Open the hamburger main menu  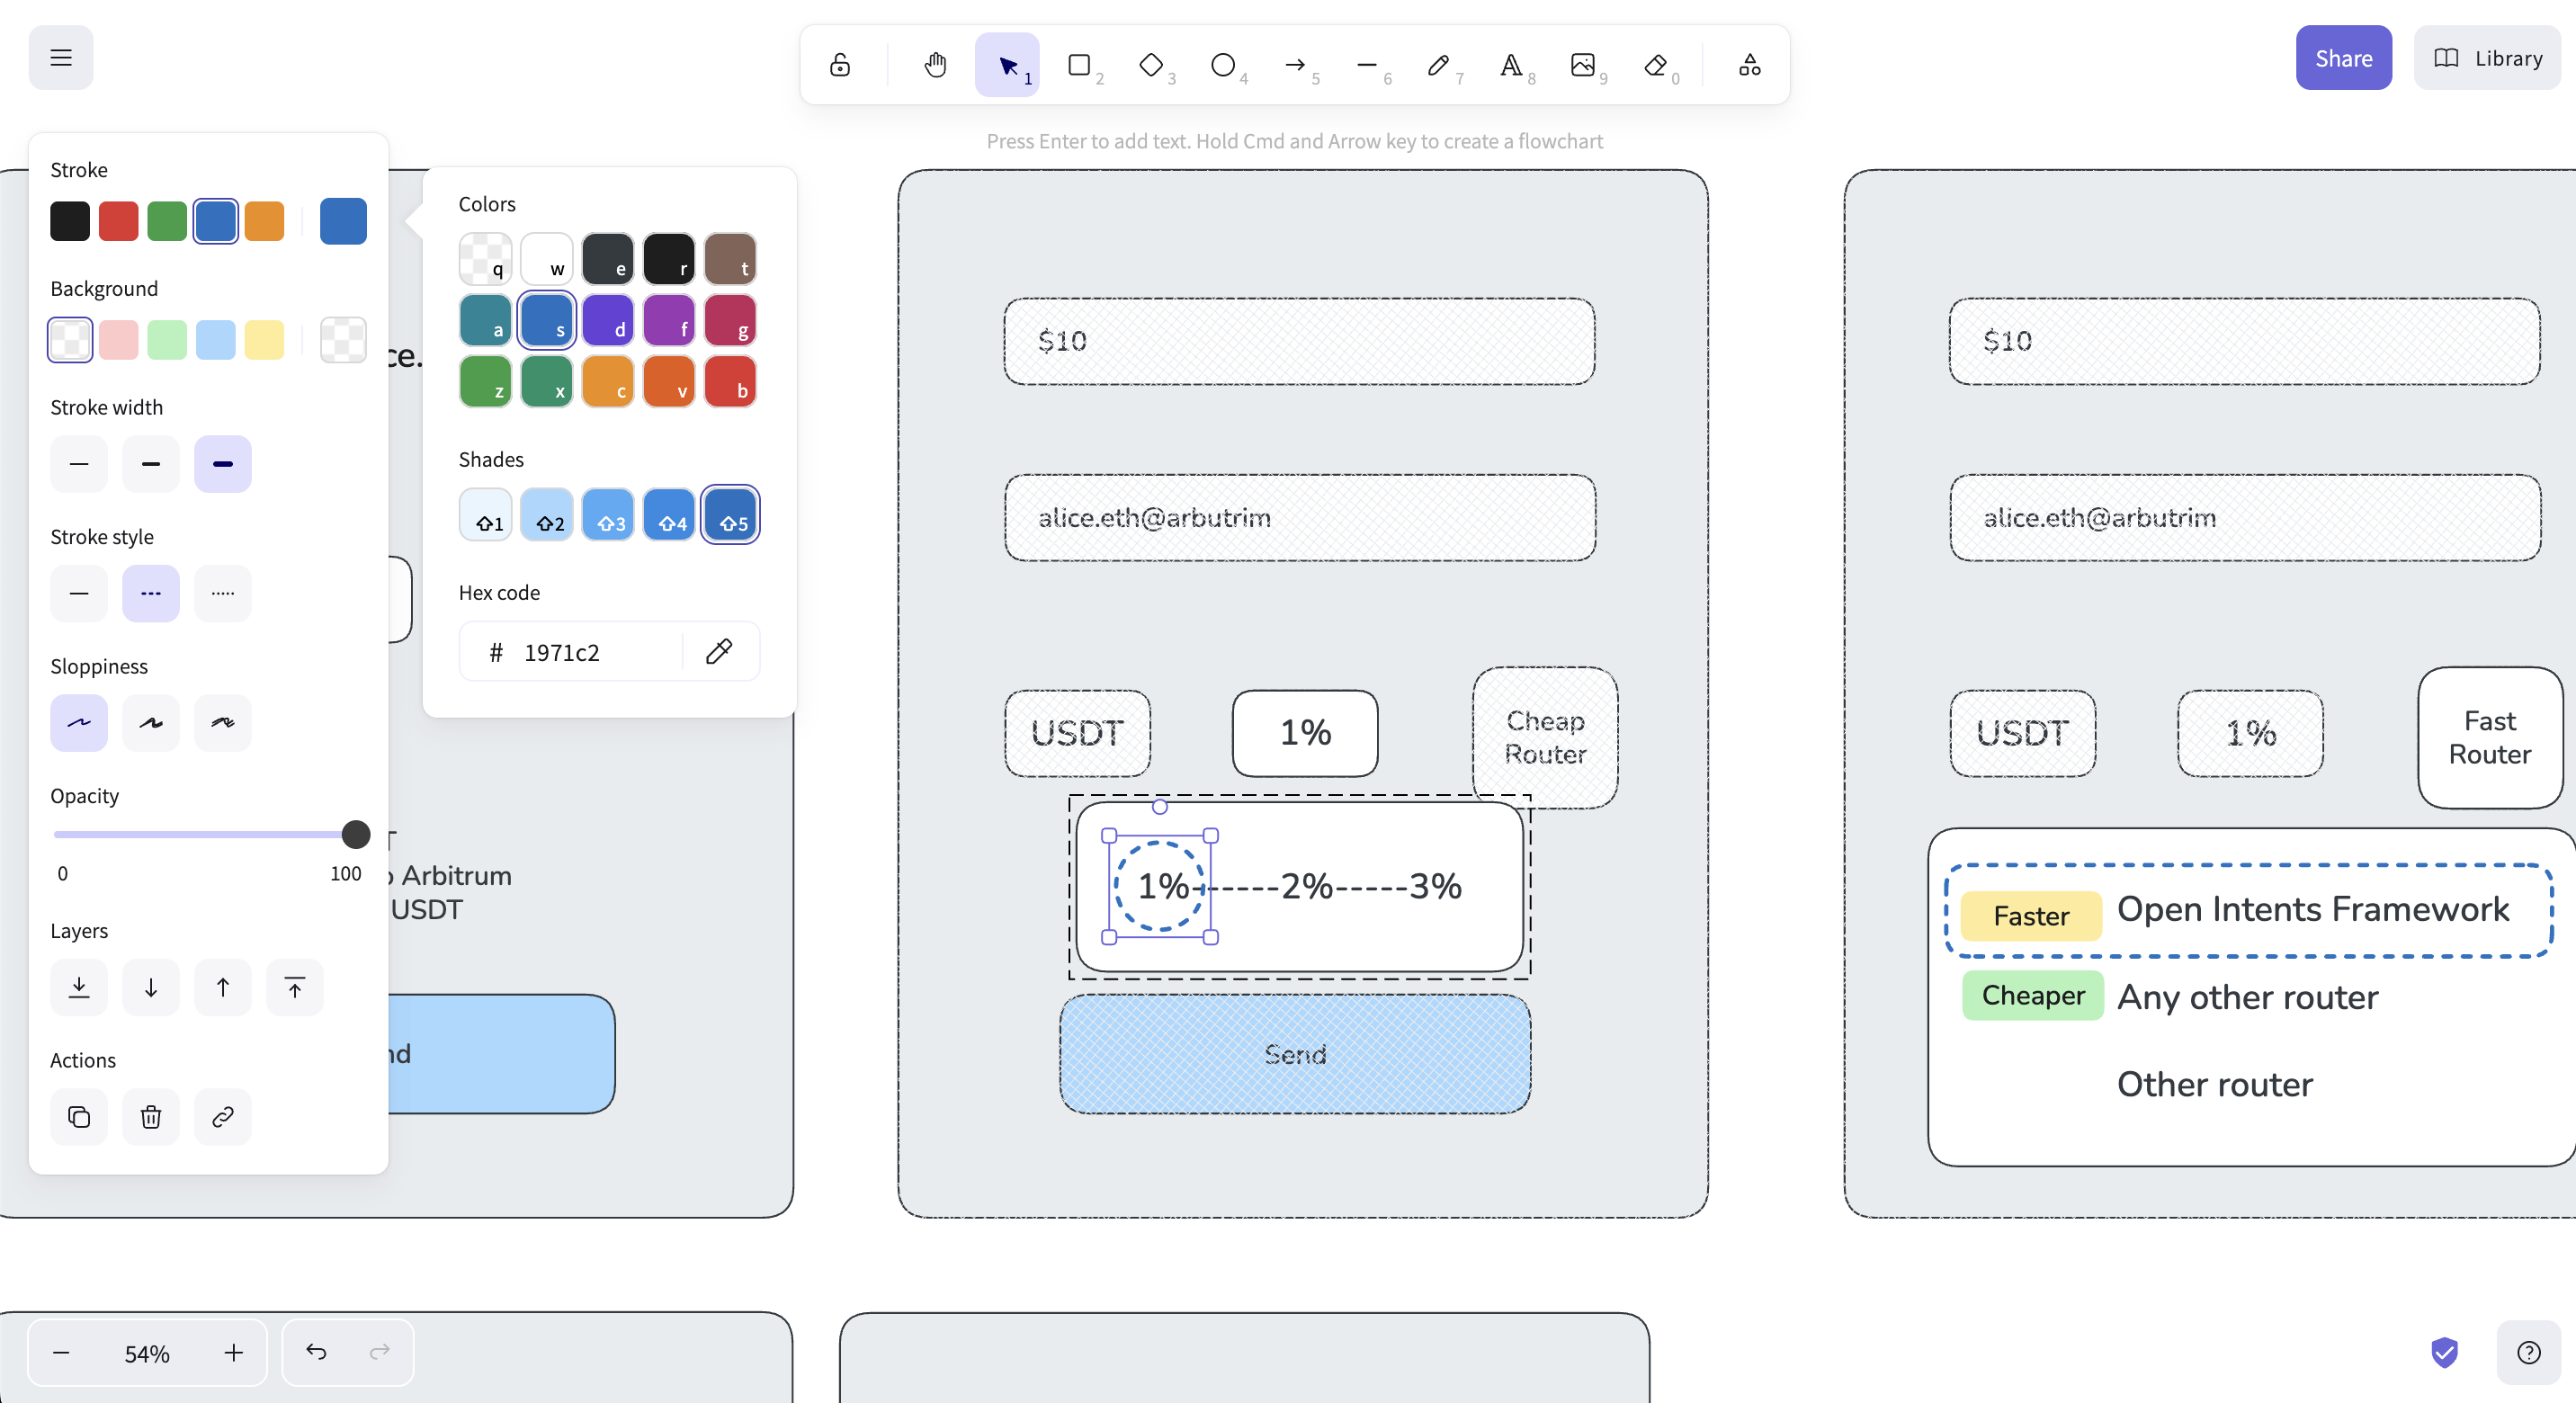[61, 57]
